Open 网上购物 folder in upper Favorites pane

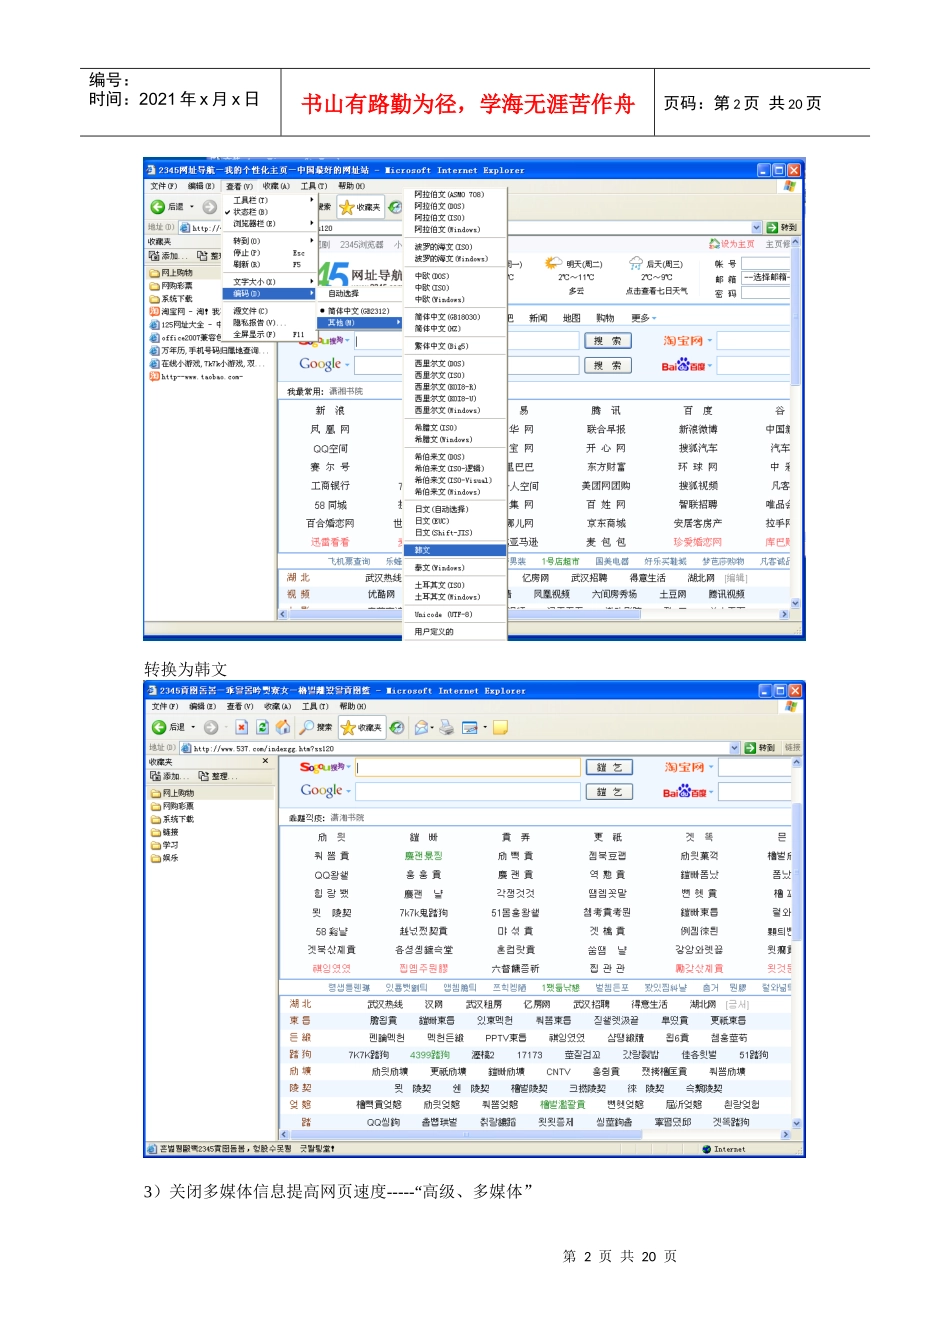click(x=171, y=273)
